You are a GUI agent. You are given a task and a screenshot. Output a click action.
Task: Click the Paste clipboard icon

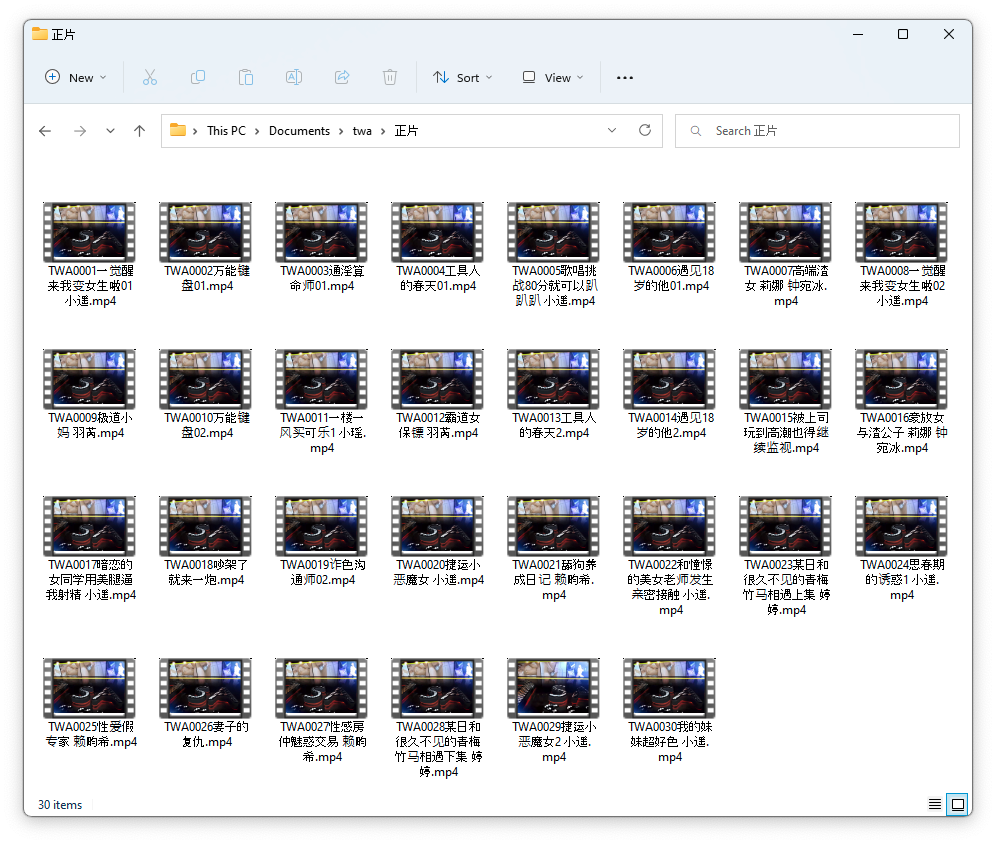tap(246, 77)
